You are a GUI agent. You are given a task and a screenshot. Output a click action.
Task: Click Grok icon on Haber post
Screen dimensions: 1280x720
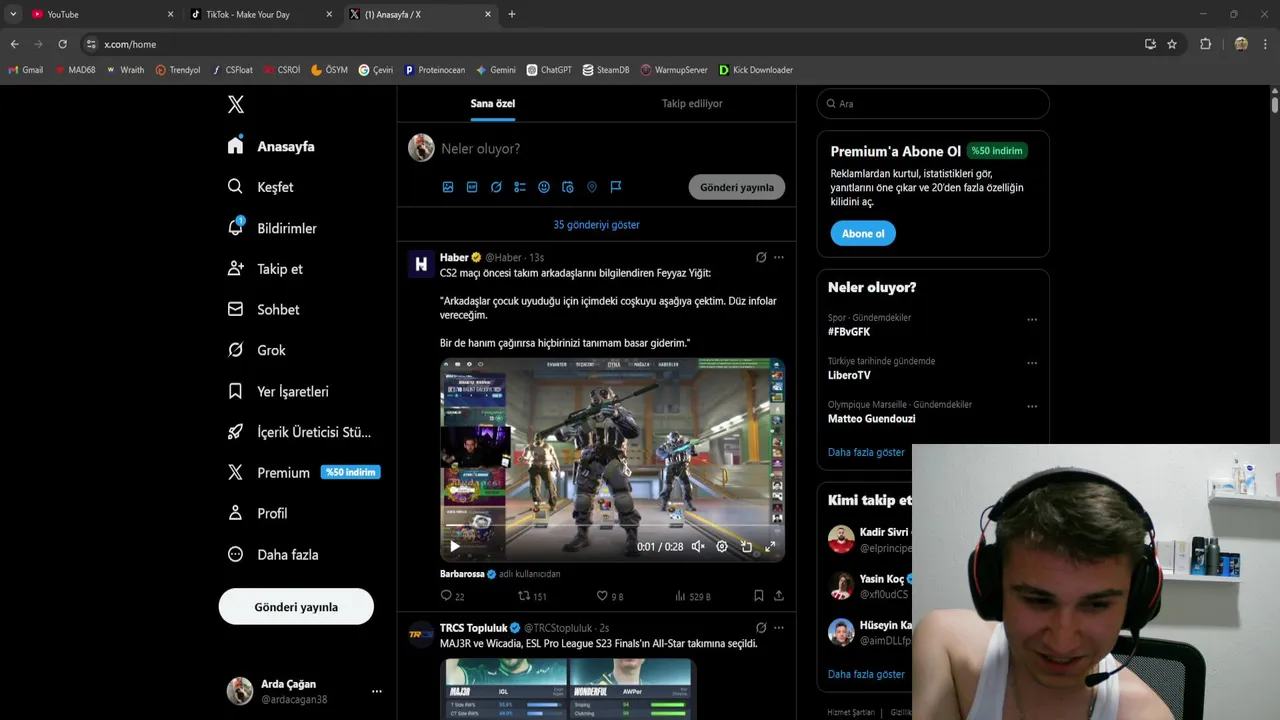click(761, 257)
